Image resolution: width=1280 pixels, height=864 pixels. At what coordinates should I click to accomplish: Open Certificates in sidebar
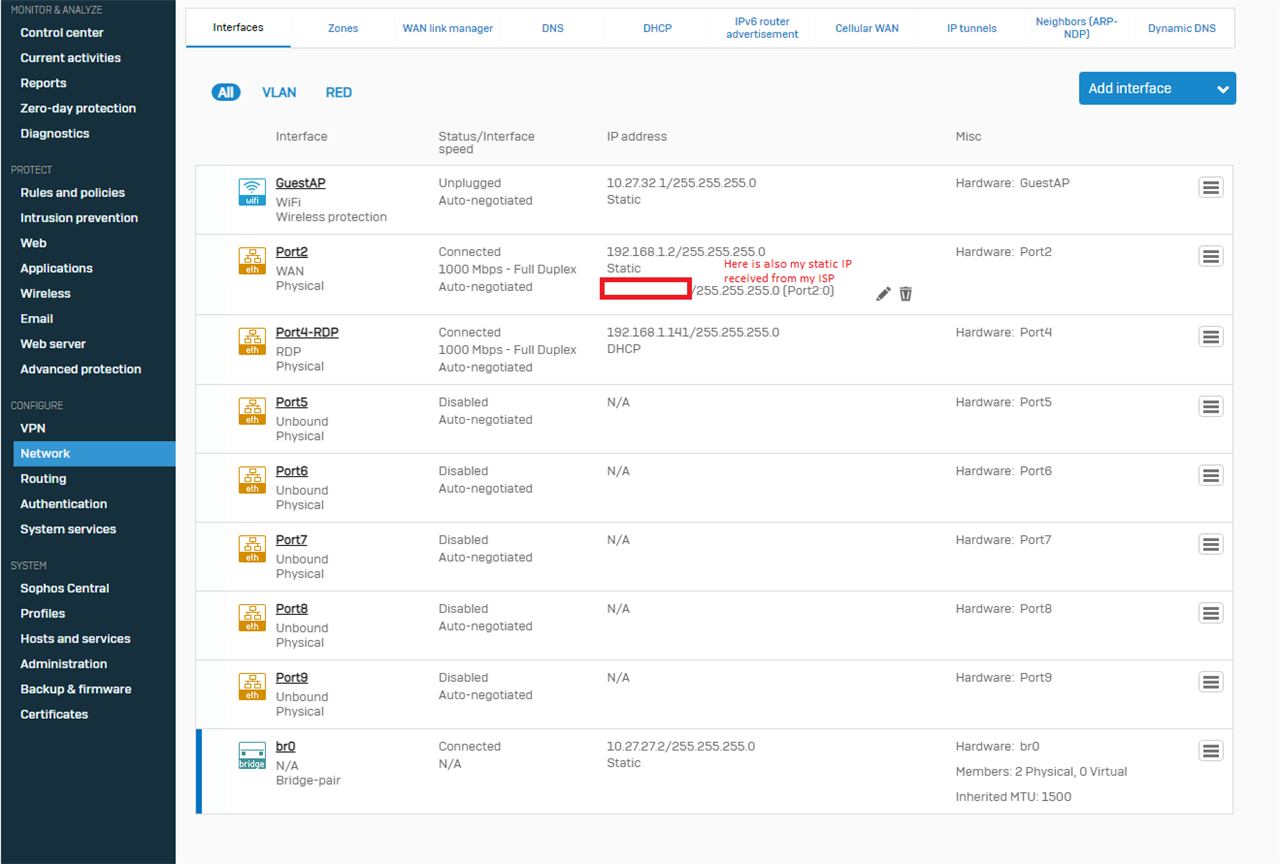(x=54, y=714)
